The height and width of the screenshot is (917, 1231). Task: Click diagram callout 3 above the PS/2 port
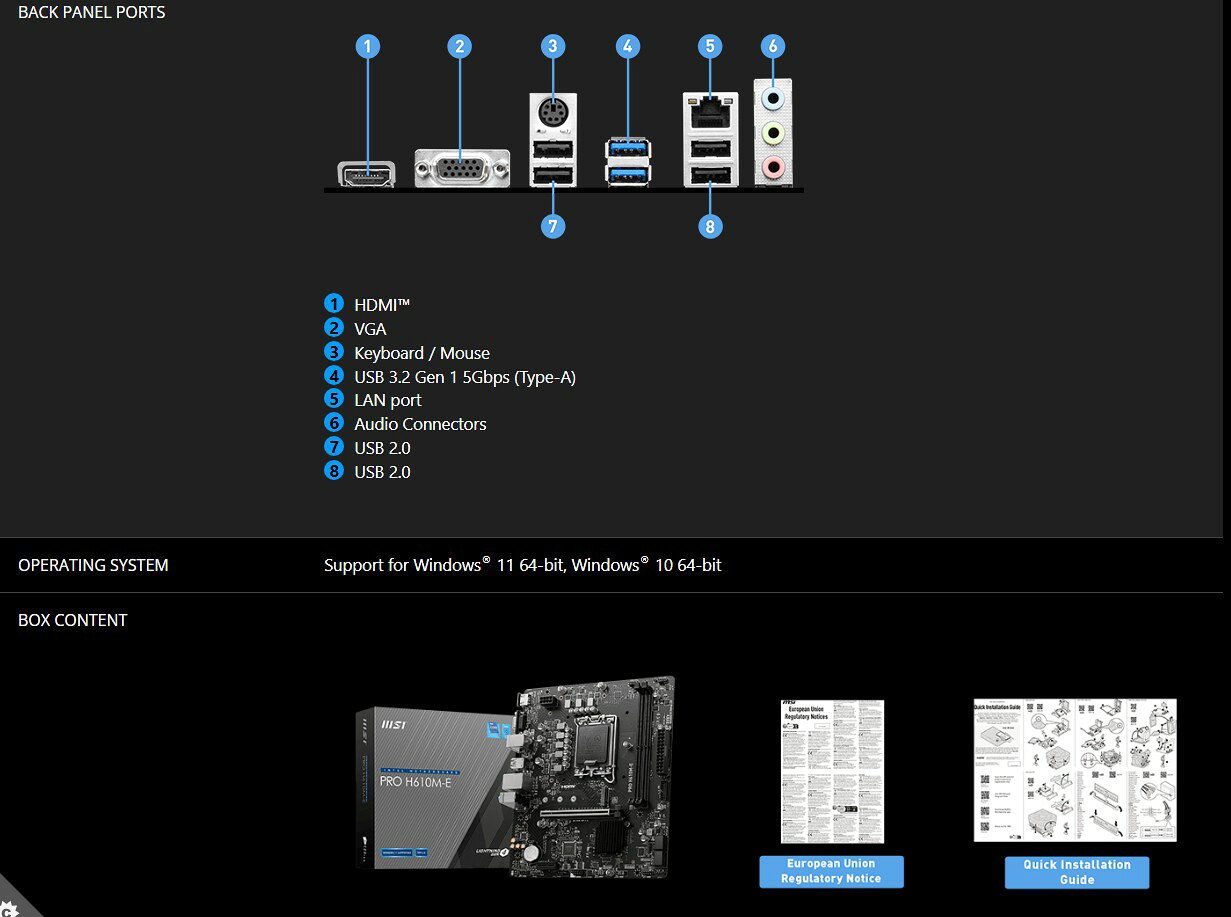click(553, 46)
